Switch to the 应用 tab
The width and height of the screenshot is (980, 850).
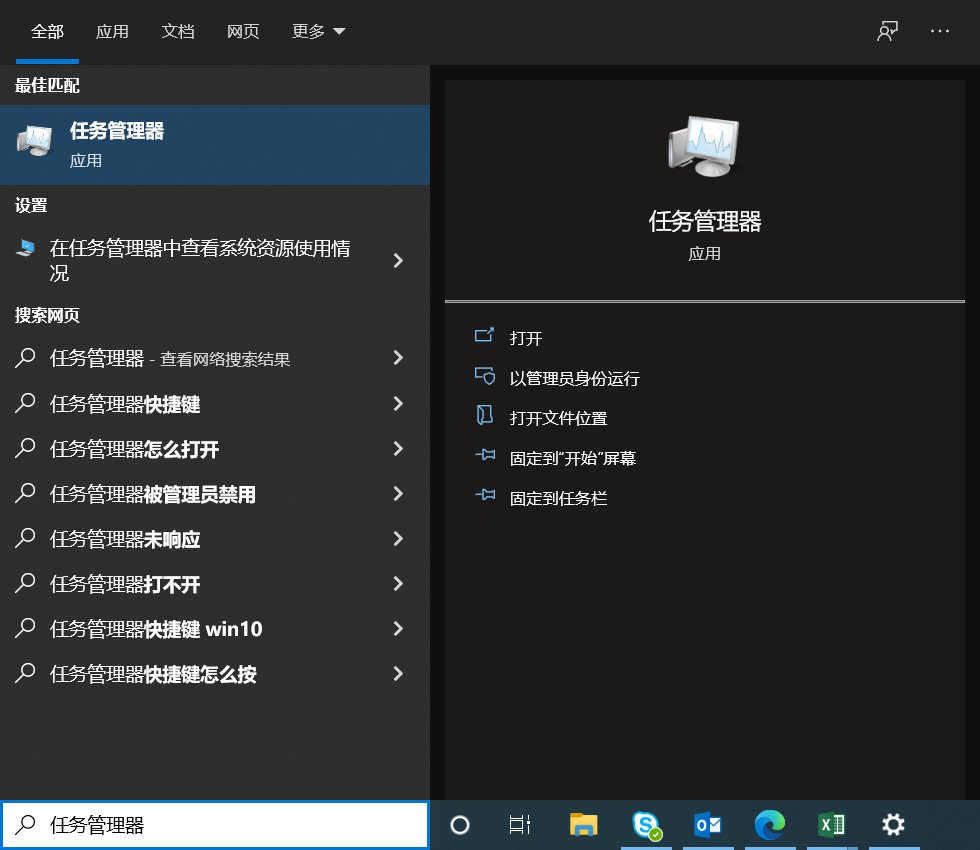click(x=112, y=31)
